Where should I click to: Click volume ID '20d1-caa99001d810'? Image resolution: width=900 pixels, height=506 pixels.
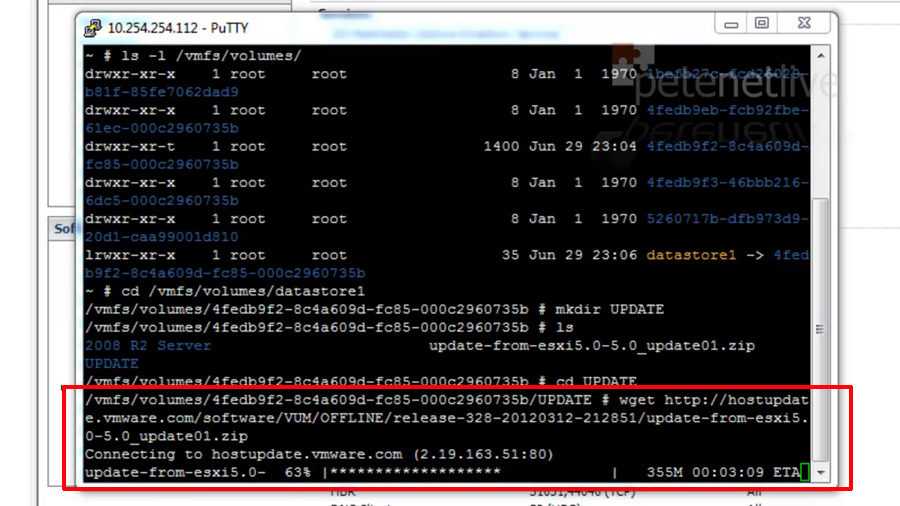(162, 236)
